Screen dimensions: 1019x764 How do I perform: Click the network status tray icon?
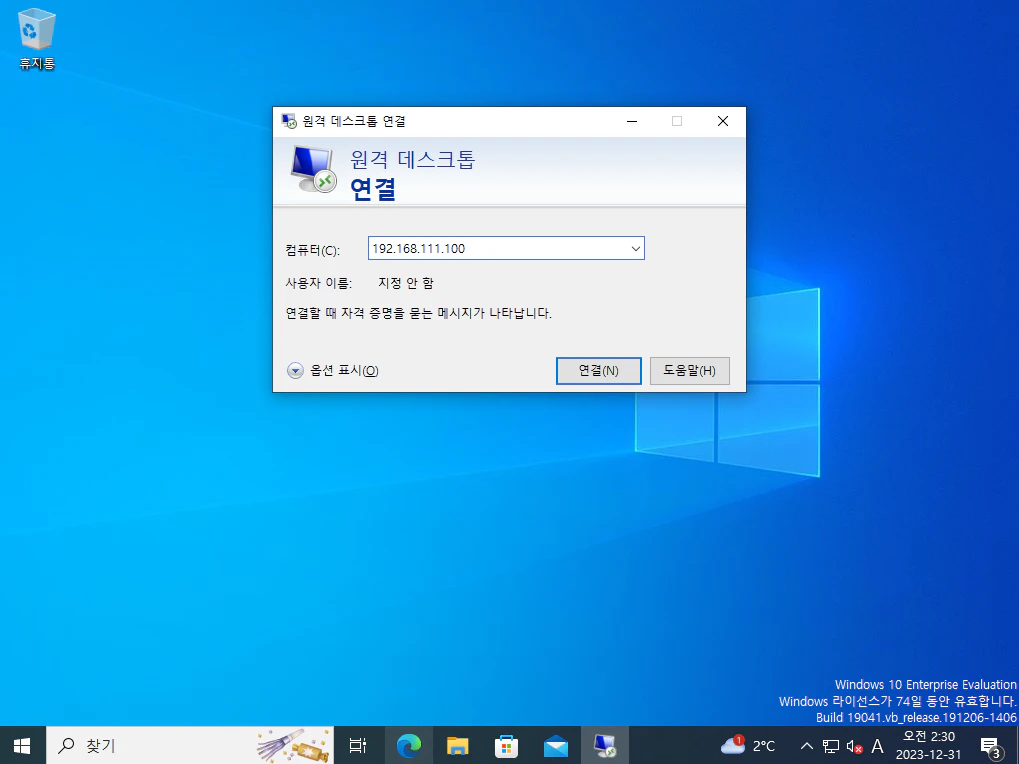(831, 746)
